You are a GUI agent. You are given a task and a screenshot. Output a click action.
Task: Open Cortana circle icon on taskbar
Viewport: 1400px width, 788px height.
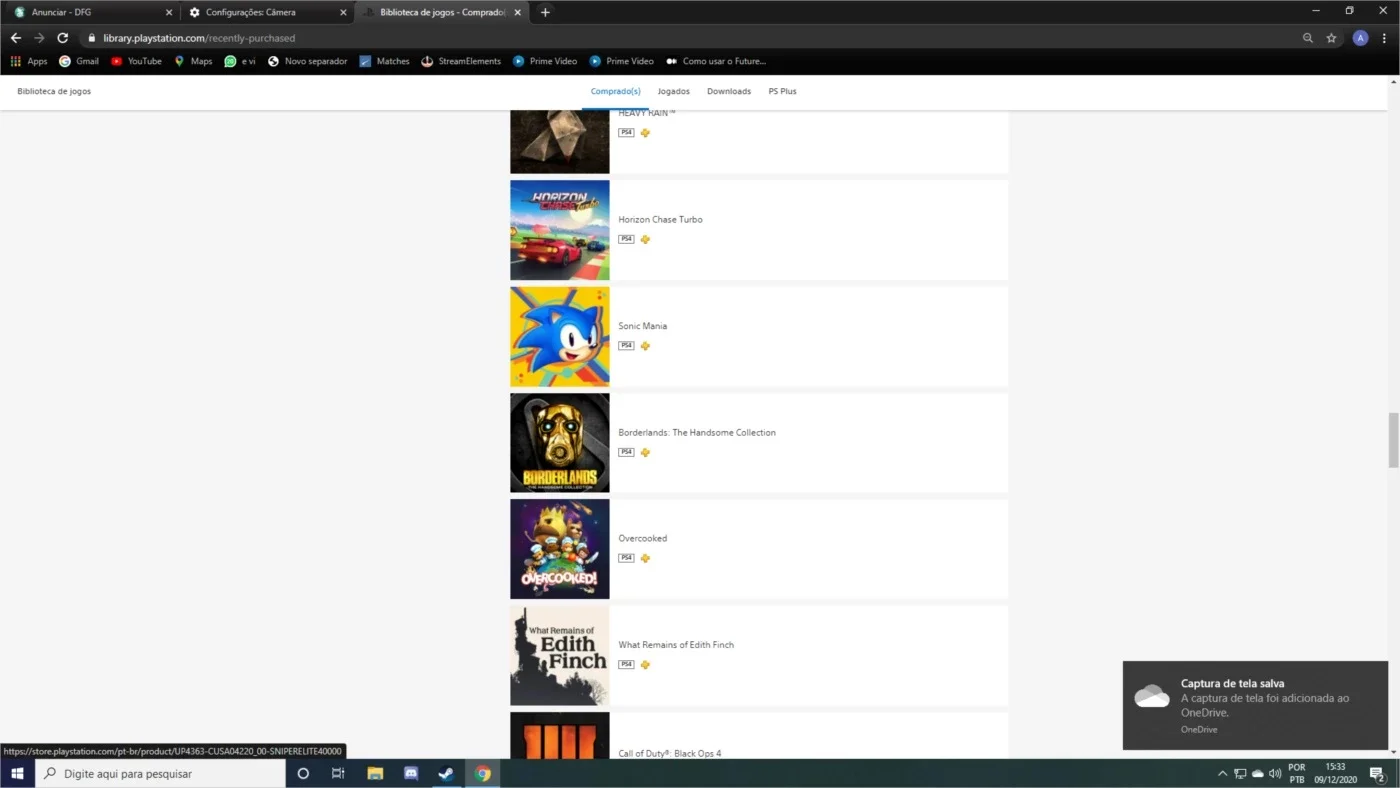[303, 773]
